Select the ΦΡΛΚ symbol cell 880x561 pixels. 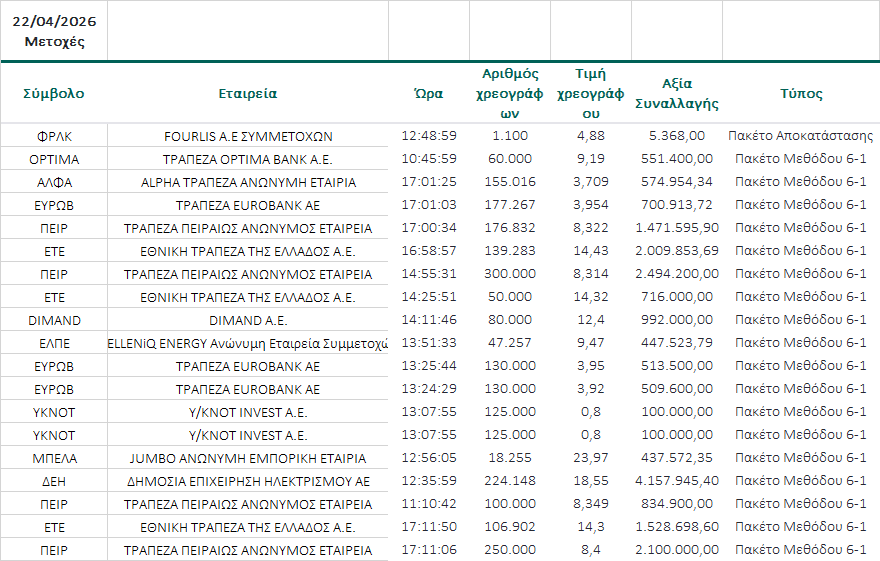point(54,136)
